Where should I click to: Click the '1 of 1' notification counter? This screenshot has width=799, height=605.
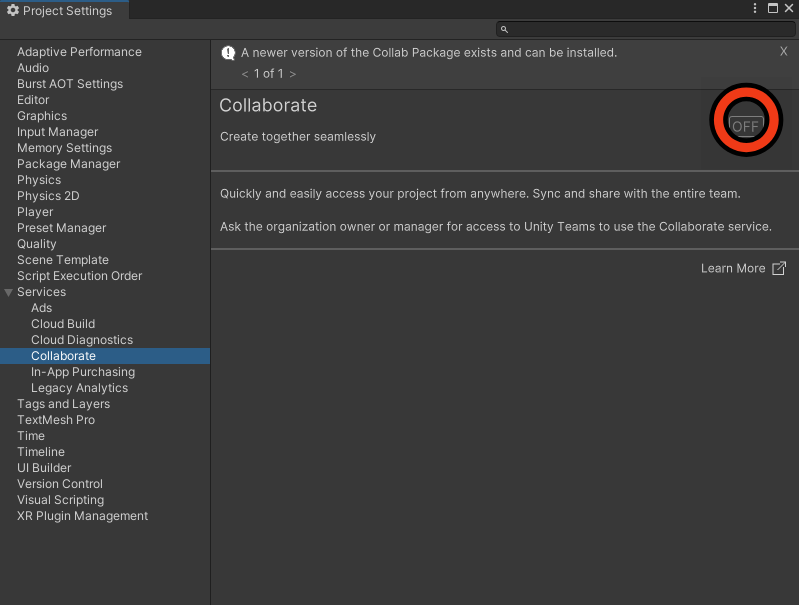tap(269, 74)
